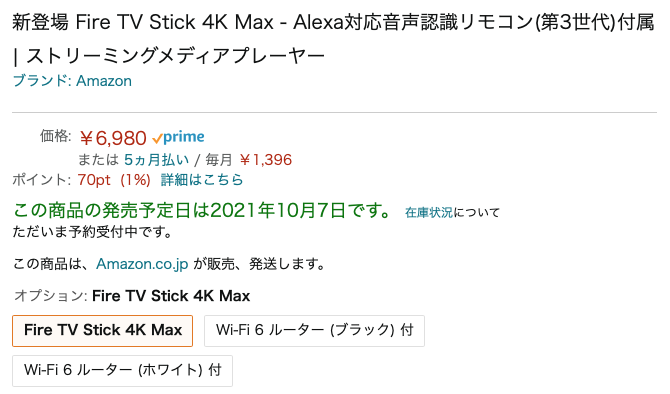Image resolution: width=670 pixels, height=394 pixels.
Task: Select the Fire TV Stick 4K Max option
Action: click(x=103, y=331)
